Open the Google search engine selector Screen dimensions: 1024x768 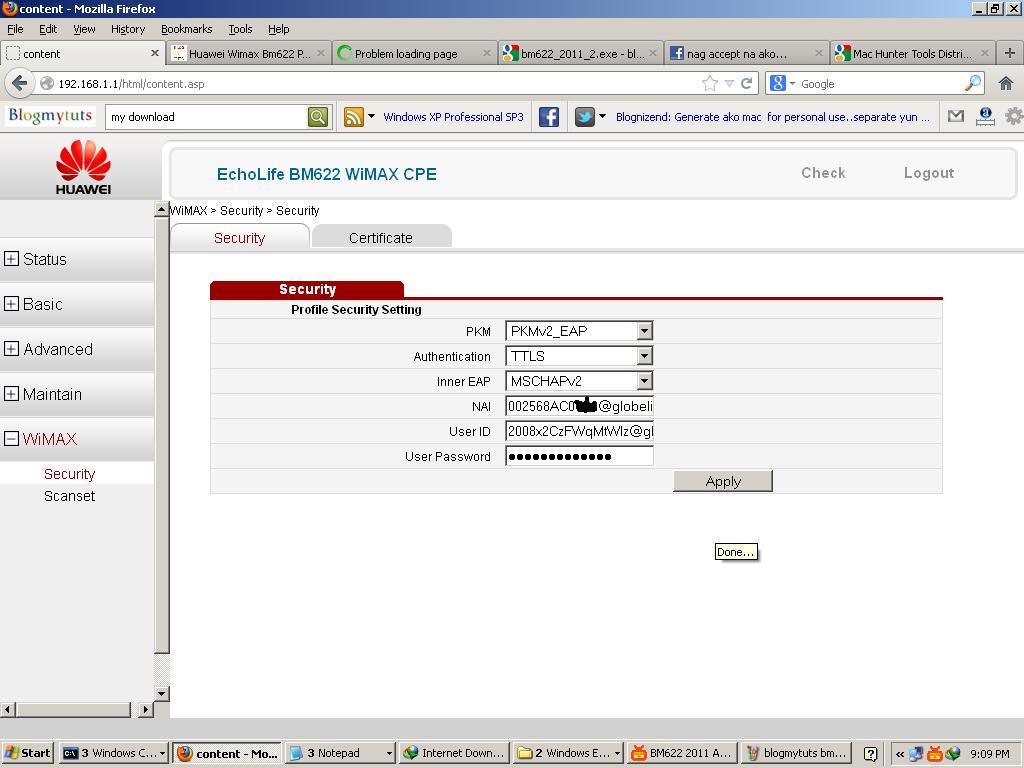tap(782, 83)
